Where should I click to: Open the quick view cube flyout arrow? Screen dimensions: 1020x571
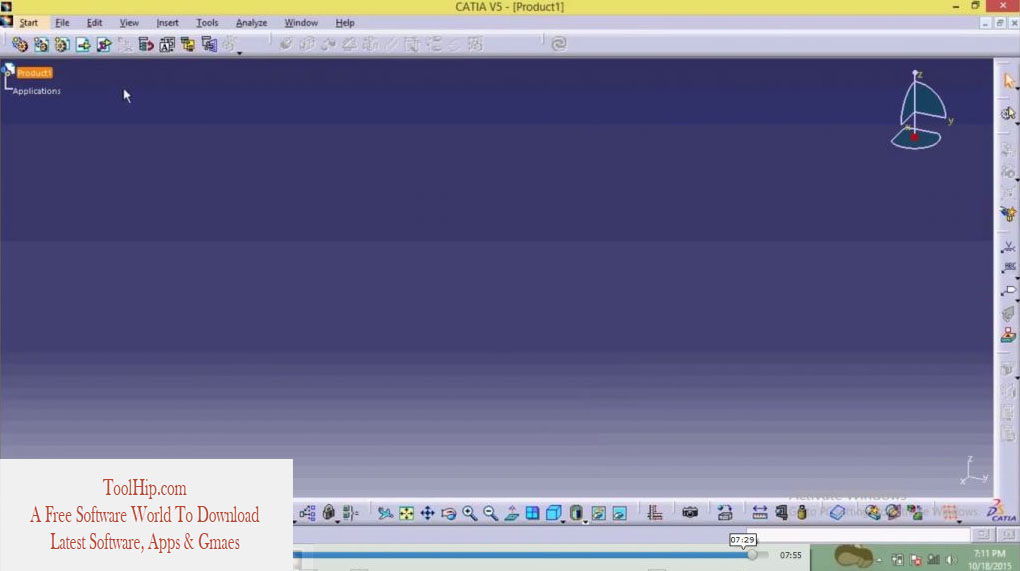[x=563, y=522]
